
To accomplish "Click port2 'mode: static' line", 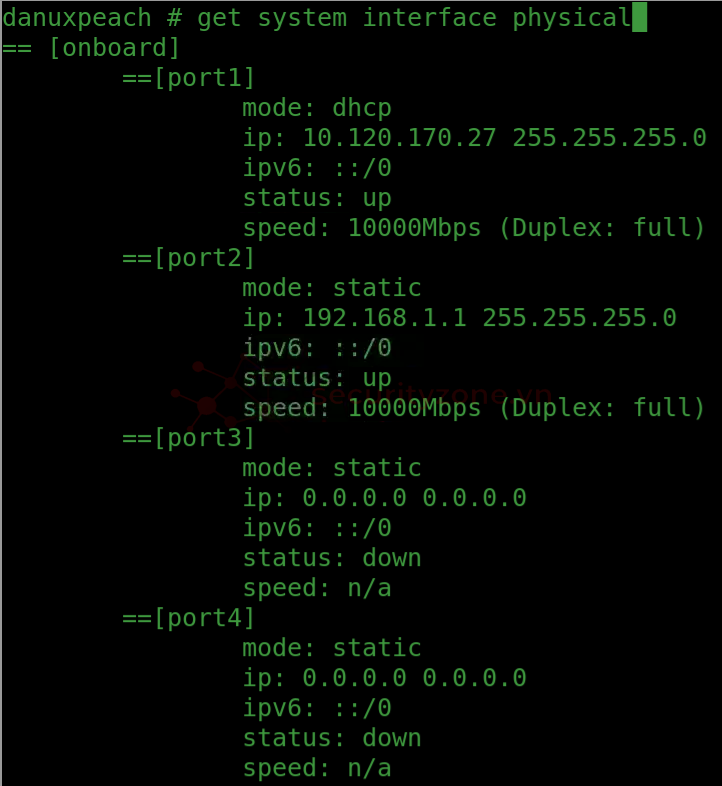I will click(x=332, y=288).
